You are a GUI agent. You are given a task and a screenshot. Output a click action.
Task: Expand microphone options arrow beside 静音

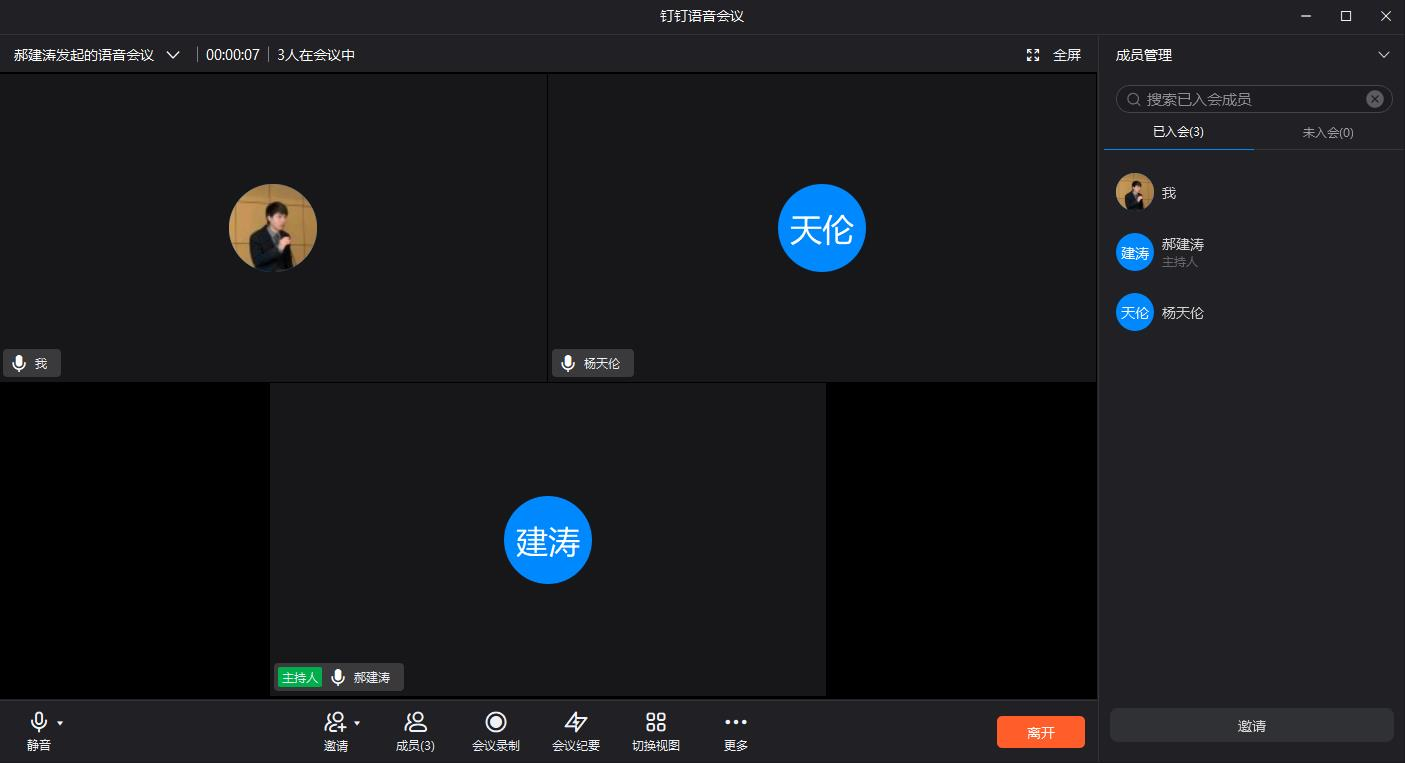click(x=60, y=723)
